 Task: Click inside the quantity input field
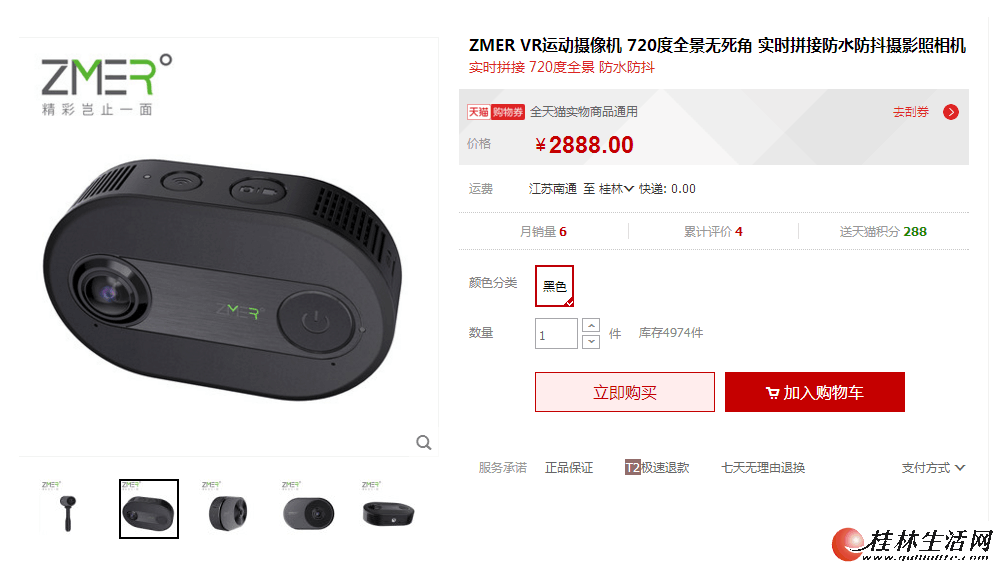(x=557, y=334)
